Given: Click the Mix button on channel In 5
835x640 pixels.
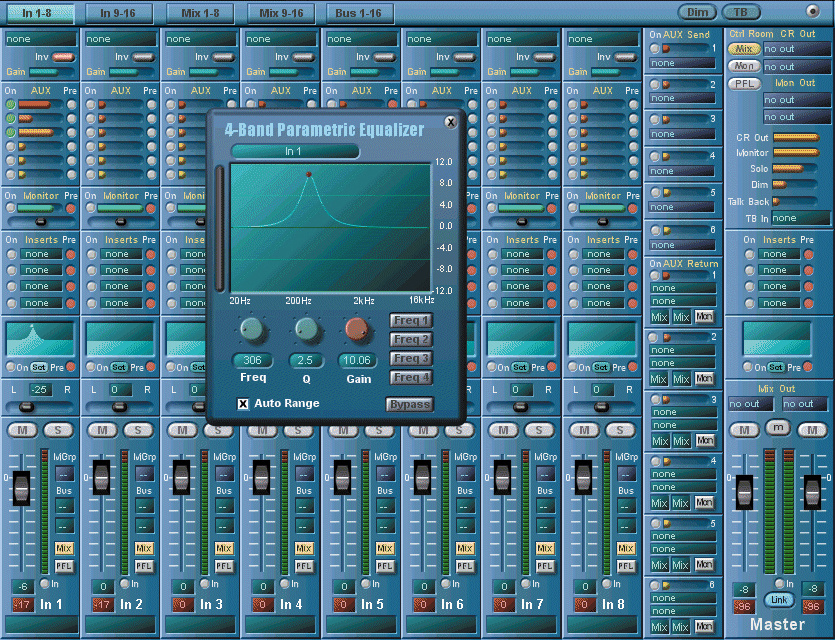Looking at the screenshot, I should (384, 548).
